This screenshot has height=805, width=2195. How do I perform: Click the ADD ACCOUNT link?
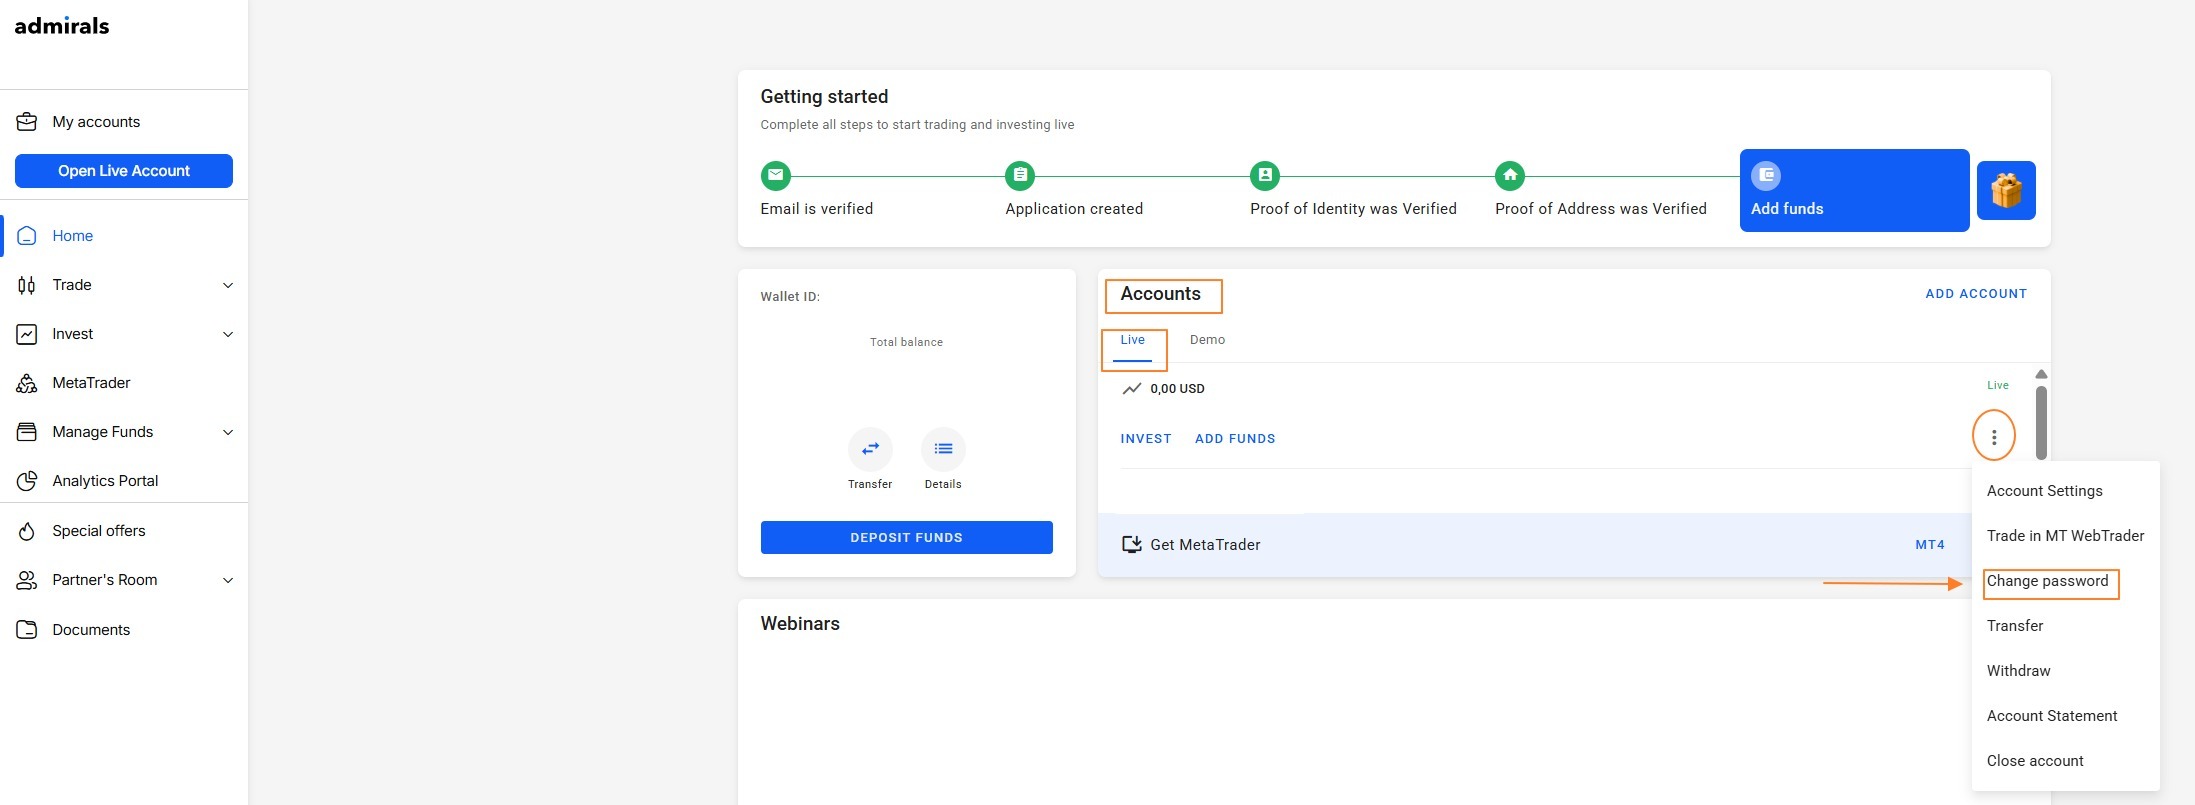1976,294
